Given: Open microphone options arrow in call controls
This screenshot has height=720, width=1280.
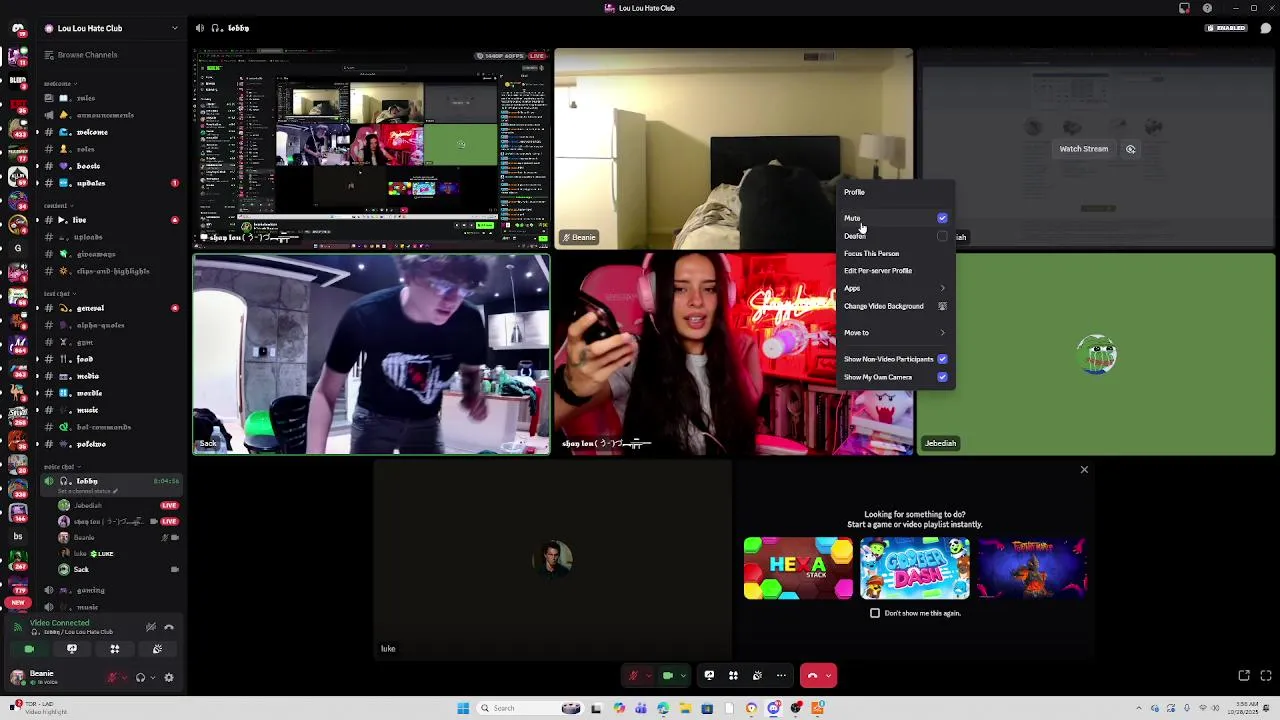Looking at the screenshot, I should [x=647, y=676].
